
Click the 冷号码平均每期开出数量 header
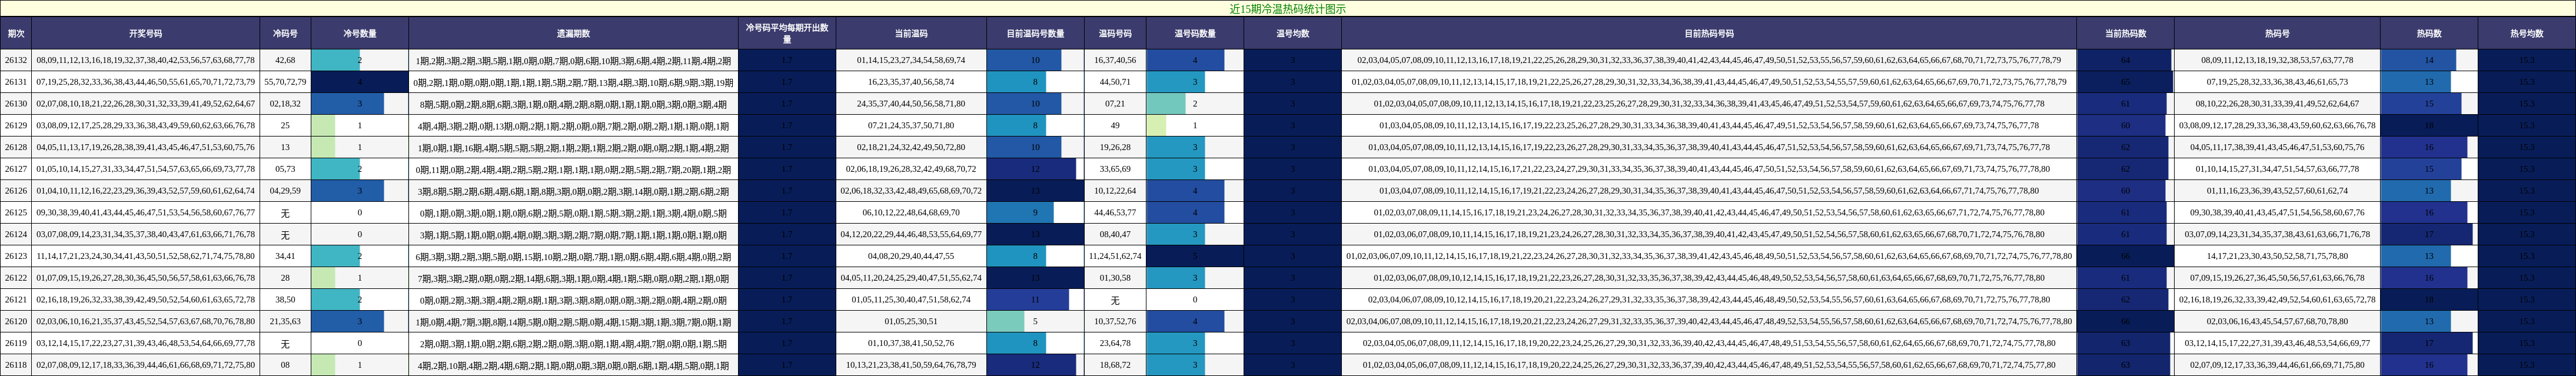coord(787,33)
